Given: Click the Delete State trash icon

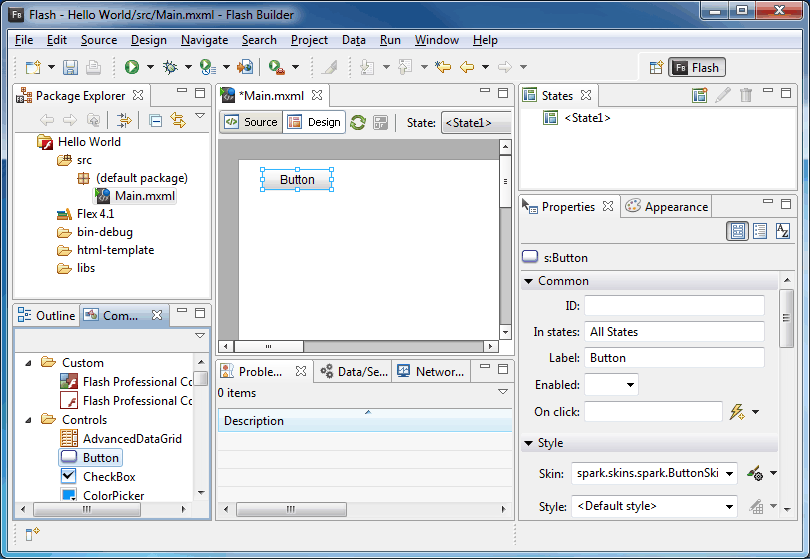Looking at the screenshot, I should [745, 95].
